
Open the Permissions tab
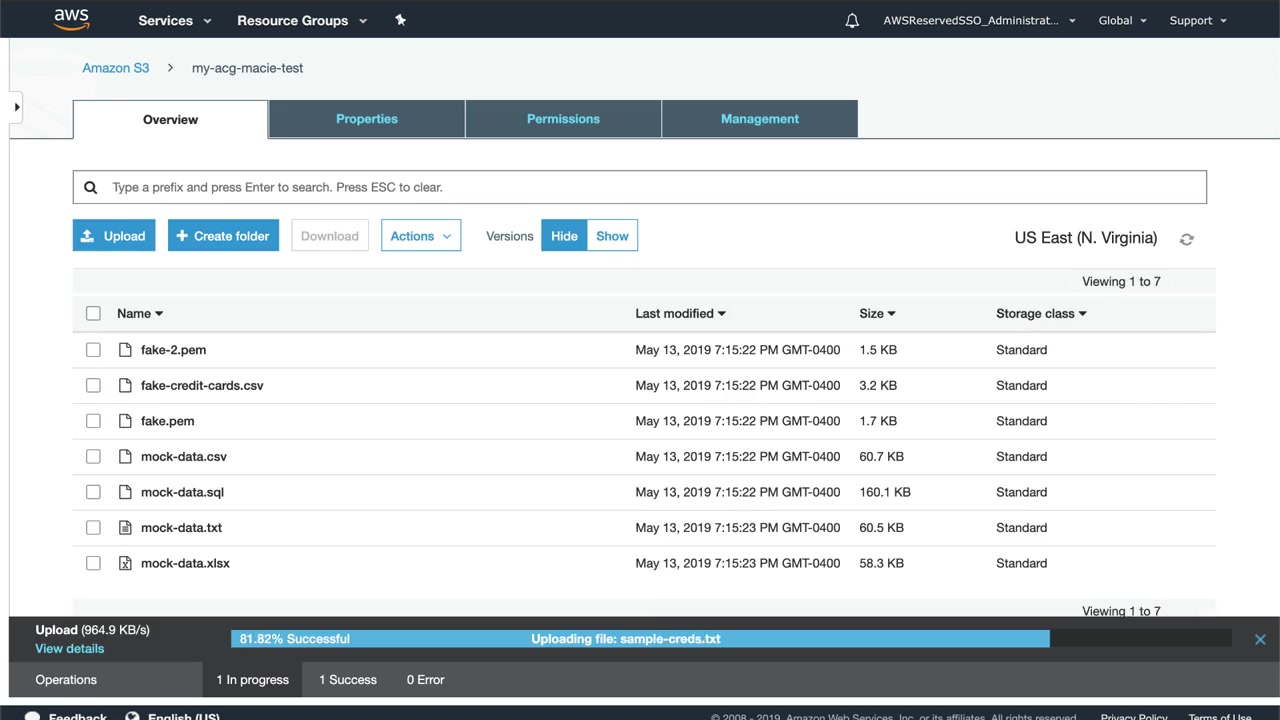563,119
